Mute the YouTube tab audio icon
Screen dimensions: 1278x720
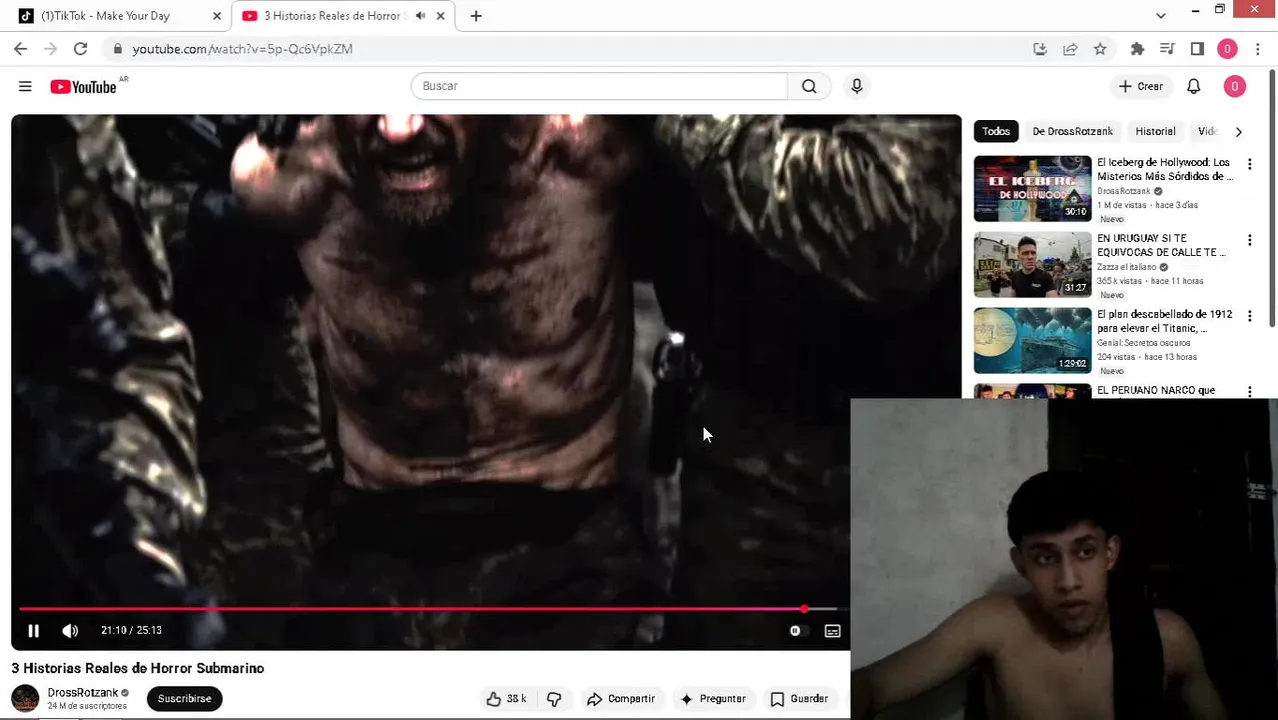[x=420, y=16]
